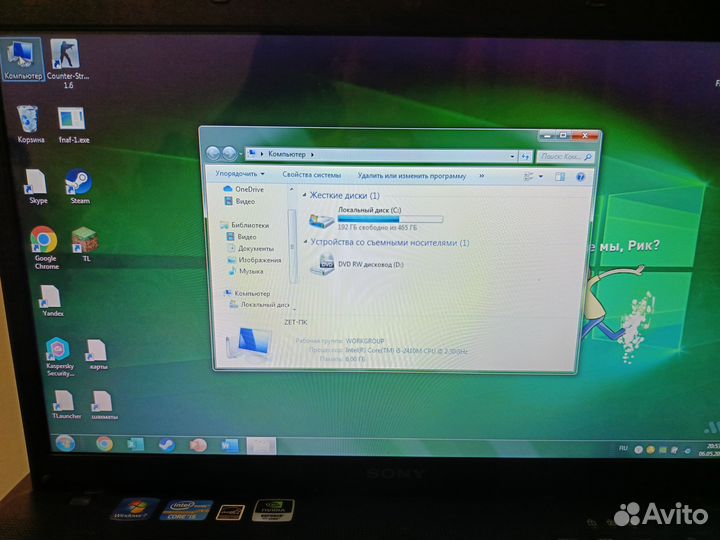The width and height of the screenshot is (720, 540).
Task: Open Chrome from the taskbar
Action: tap(104, 443)
